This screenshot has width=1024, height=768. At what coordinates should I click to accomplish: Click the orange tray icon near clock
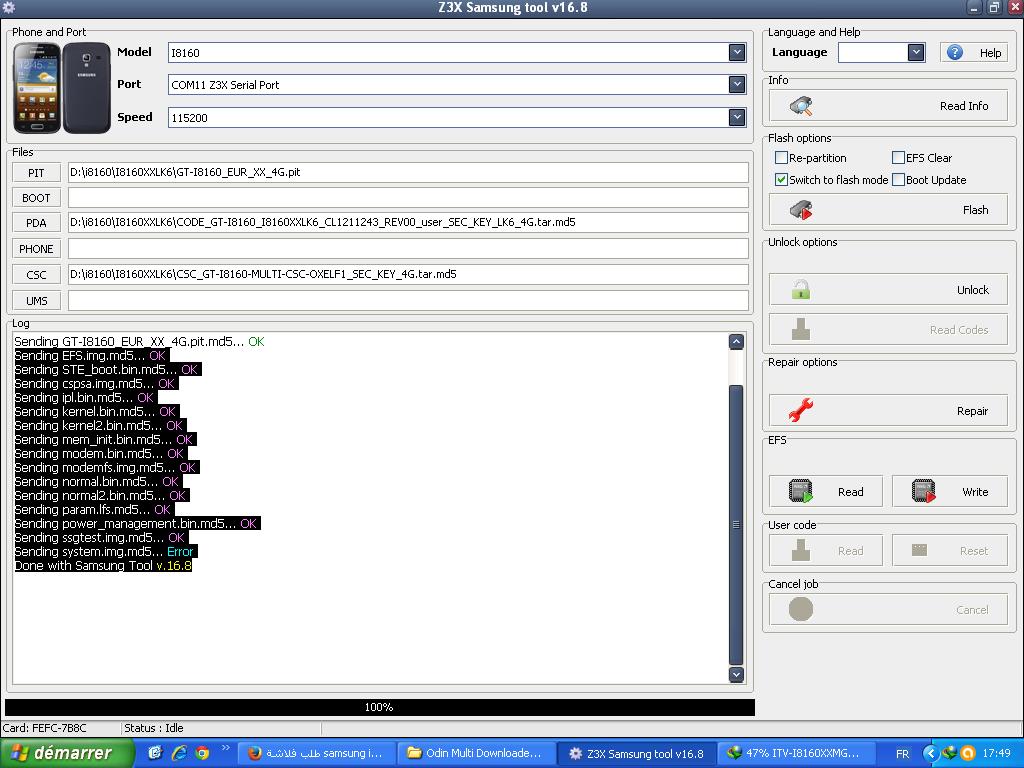pyautogui.click(x=968, y=753)
